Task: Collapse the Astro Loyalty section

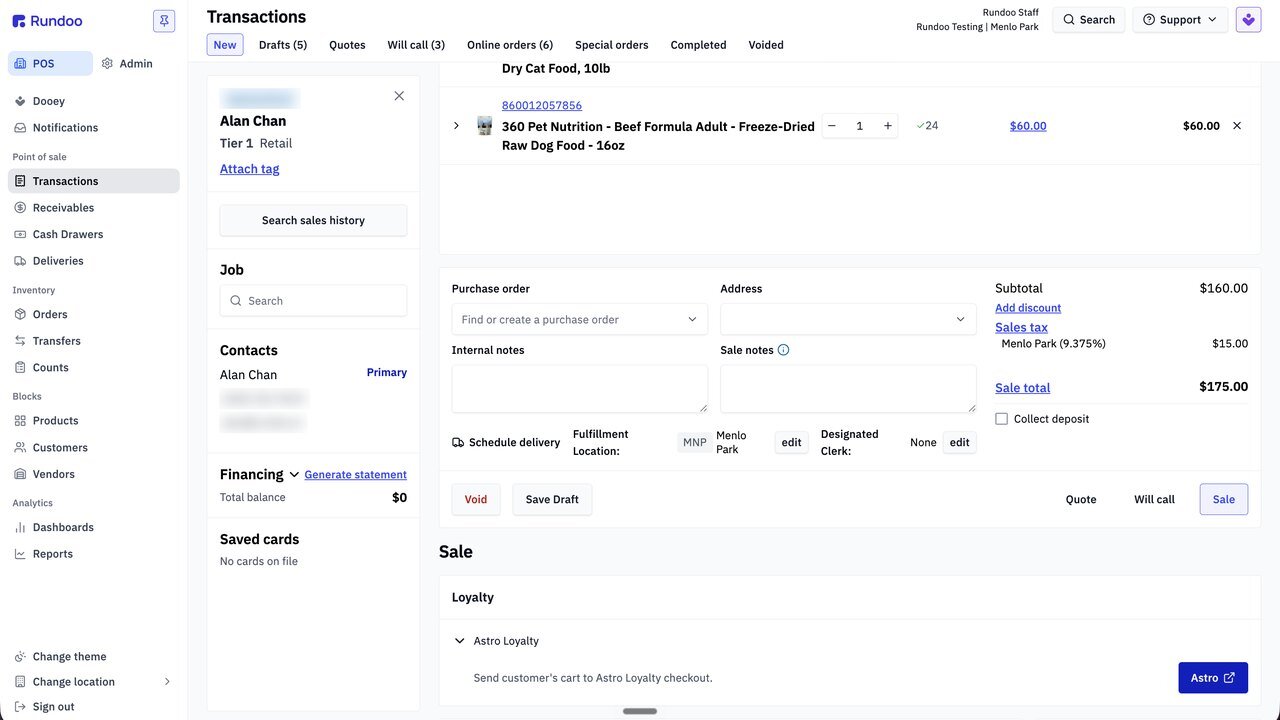Action: tap(460, 641)
